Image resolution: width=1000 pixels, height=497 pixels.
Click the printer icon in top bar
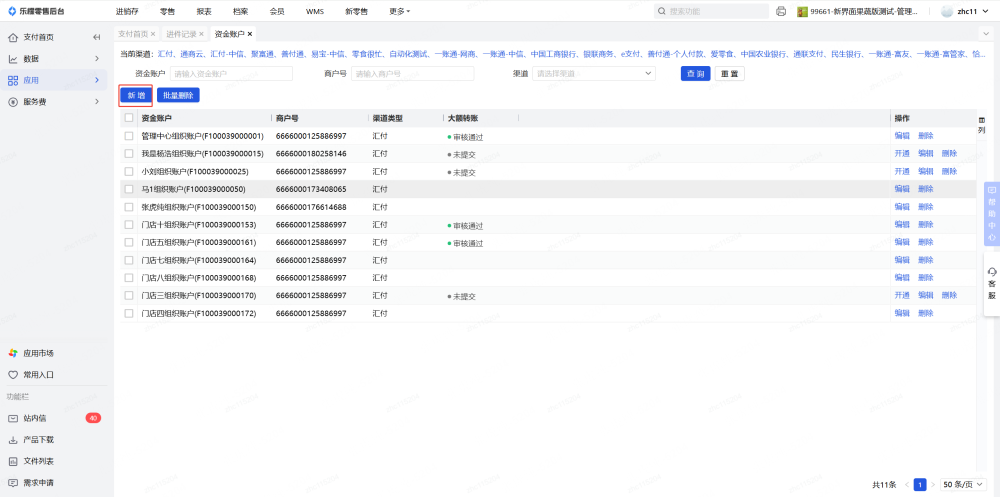point(781,11)
